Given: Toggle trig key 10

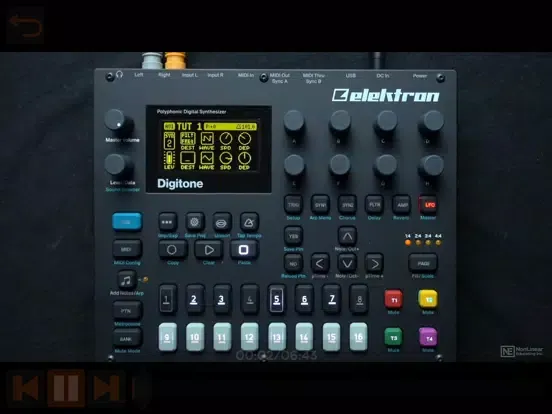Looking at the screenshot, I should click(195, 337).
